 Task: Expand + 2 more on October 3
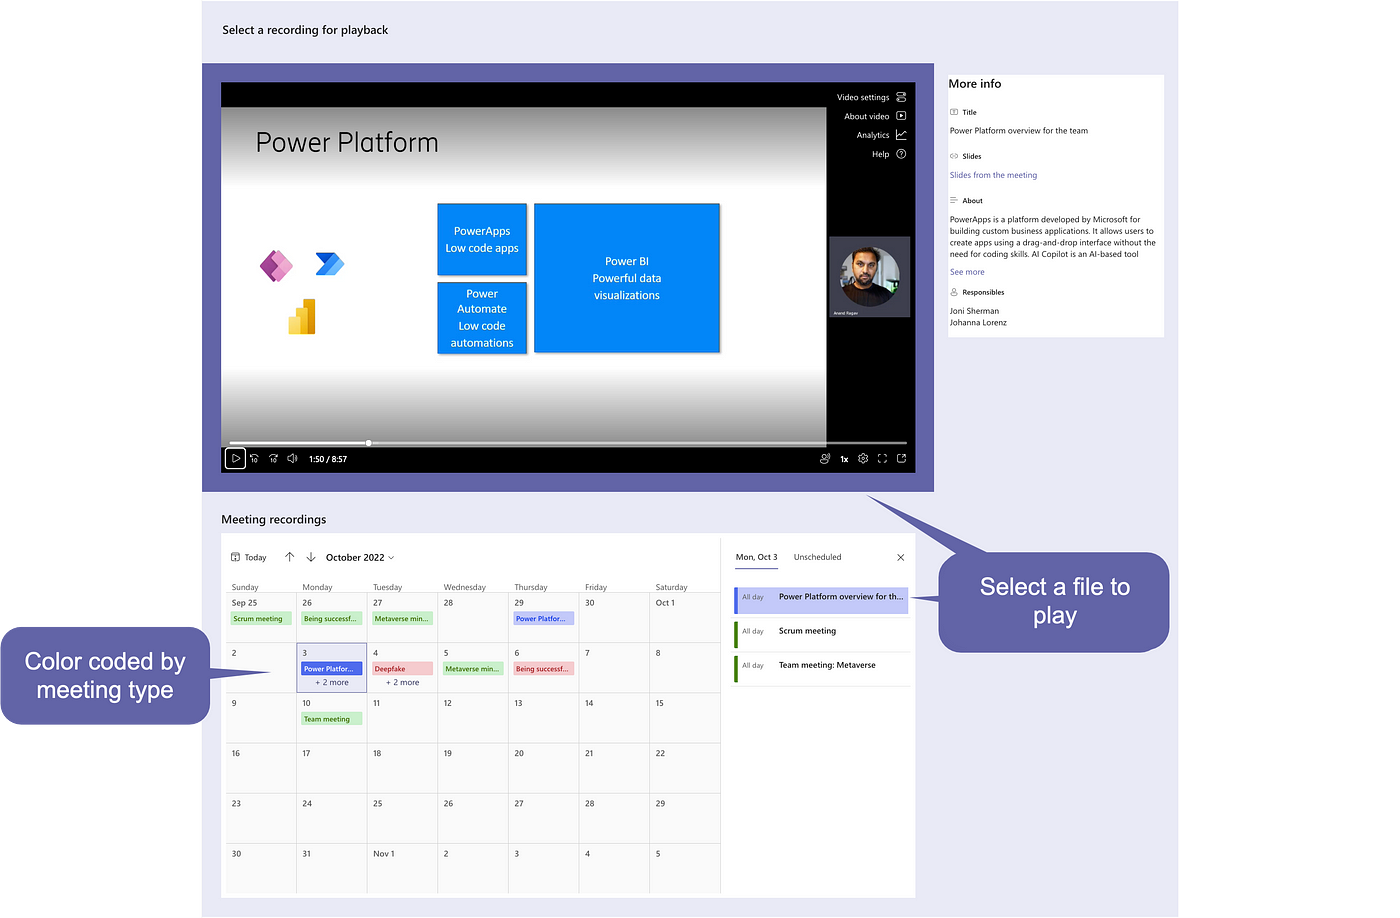pos(332,682)
